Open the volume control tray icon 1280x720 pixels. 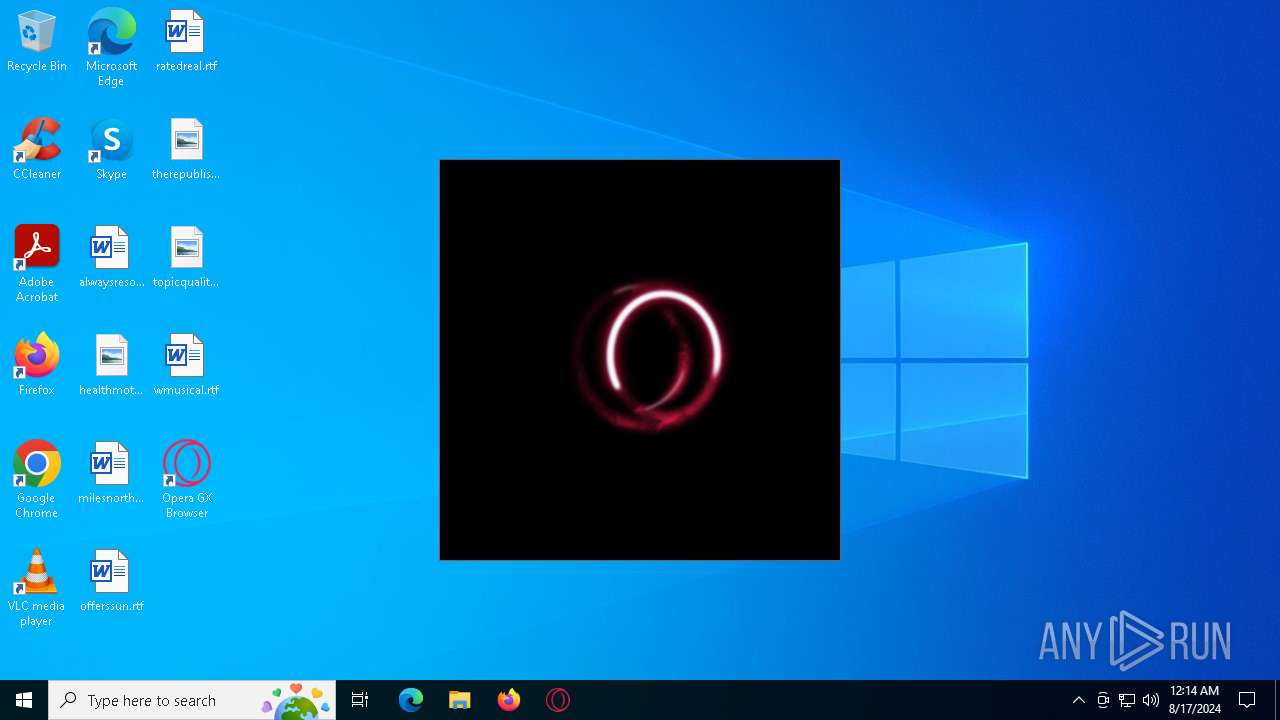[1151, 700]
